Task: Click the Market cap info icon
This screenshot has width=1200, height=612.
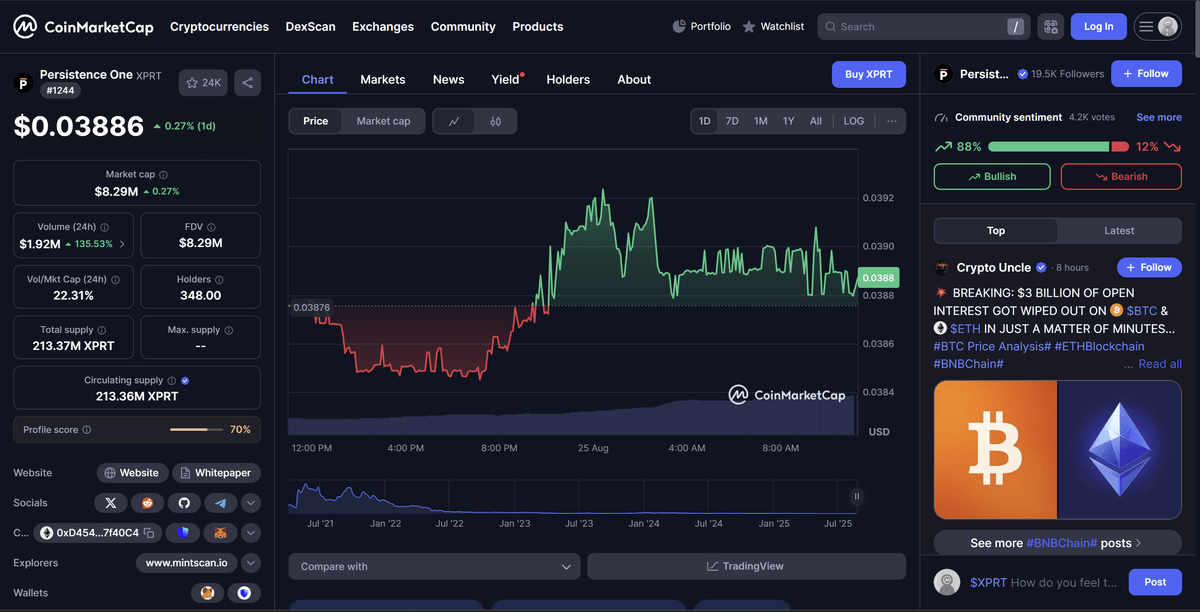Action: [163, 175]
